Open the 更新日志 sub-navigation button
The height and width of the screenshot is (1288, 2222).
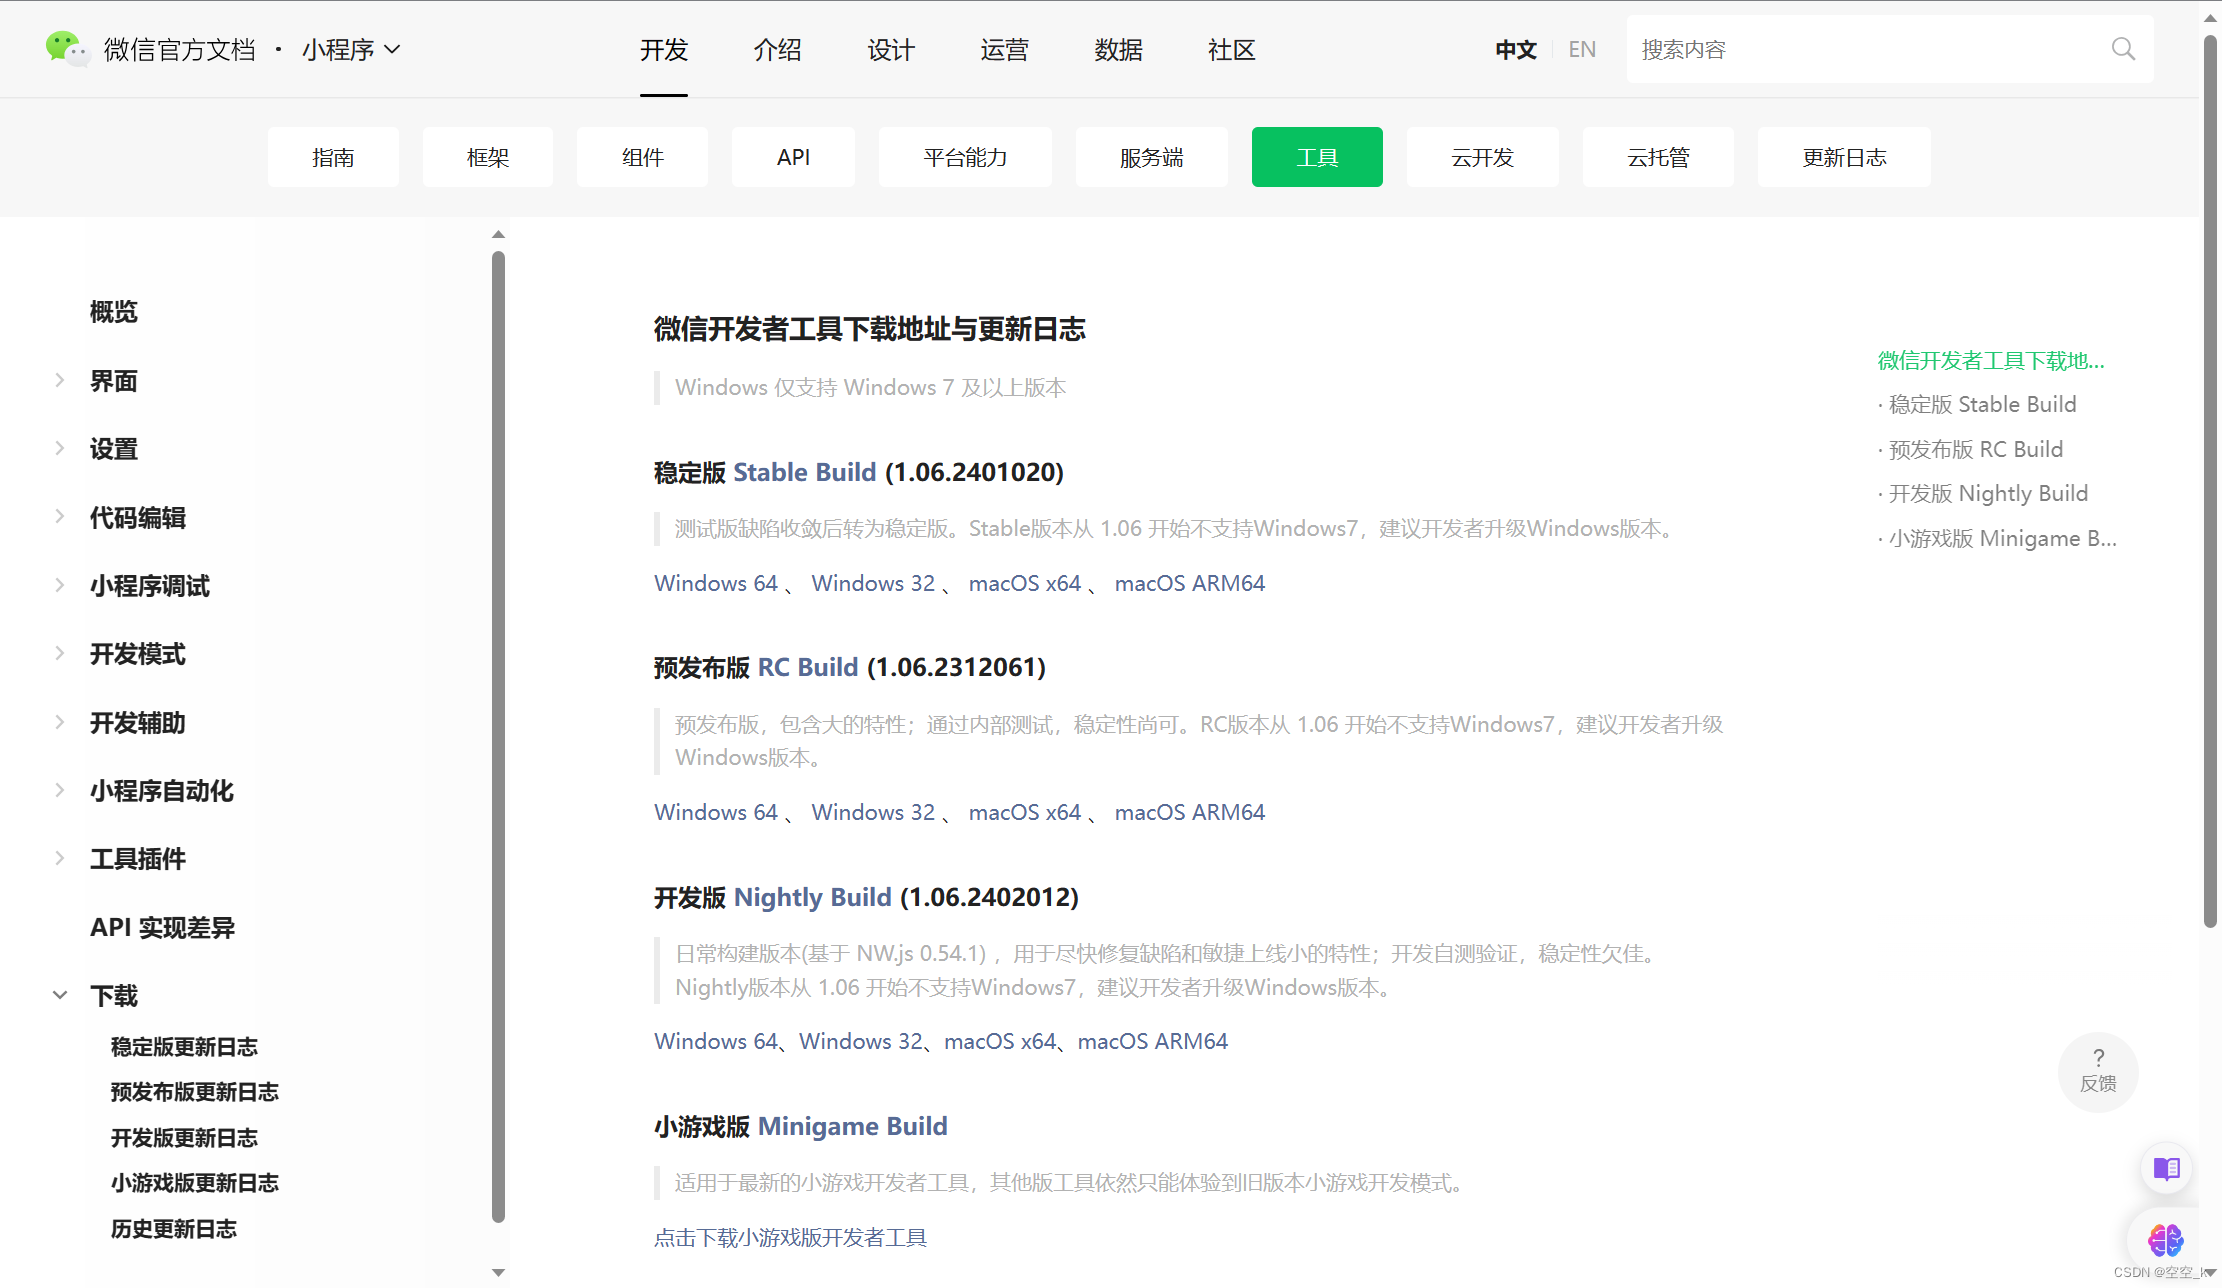click(1844, 157)
